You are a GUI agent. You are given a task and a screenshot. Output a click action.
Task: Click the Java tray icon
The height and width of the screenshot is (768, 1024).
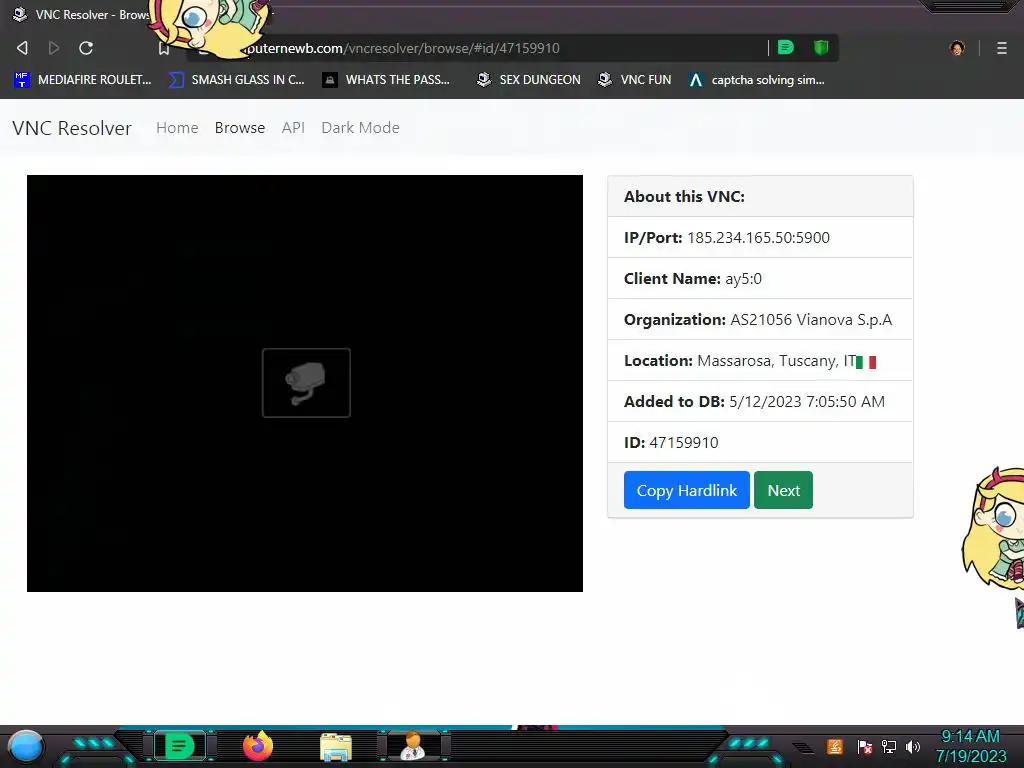coord(835,746)
